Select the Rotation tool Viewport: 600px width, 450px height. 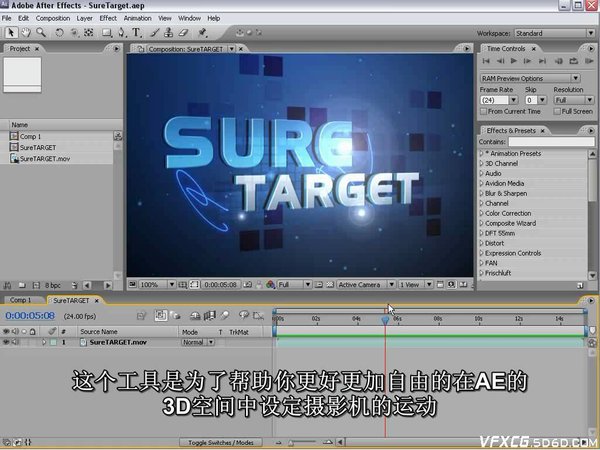coord(59,33)
